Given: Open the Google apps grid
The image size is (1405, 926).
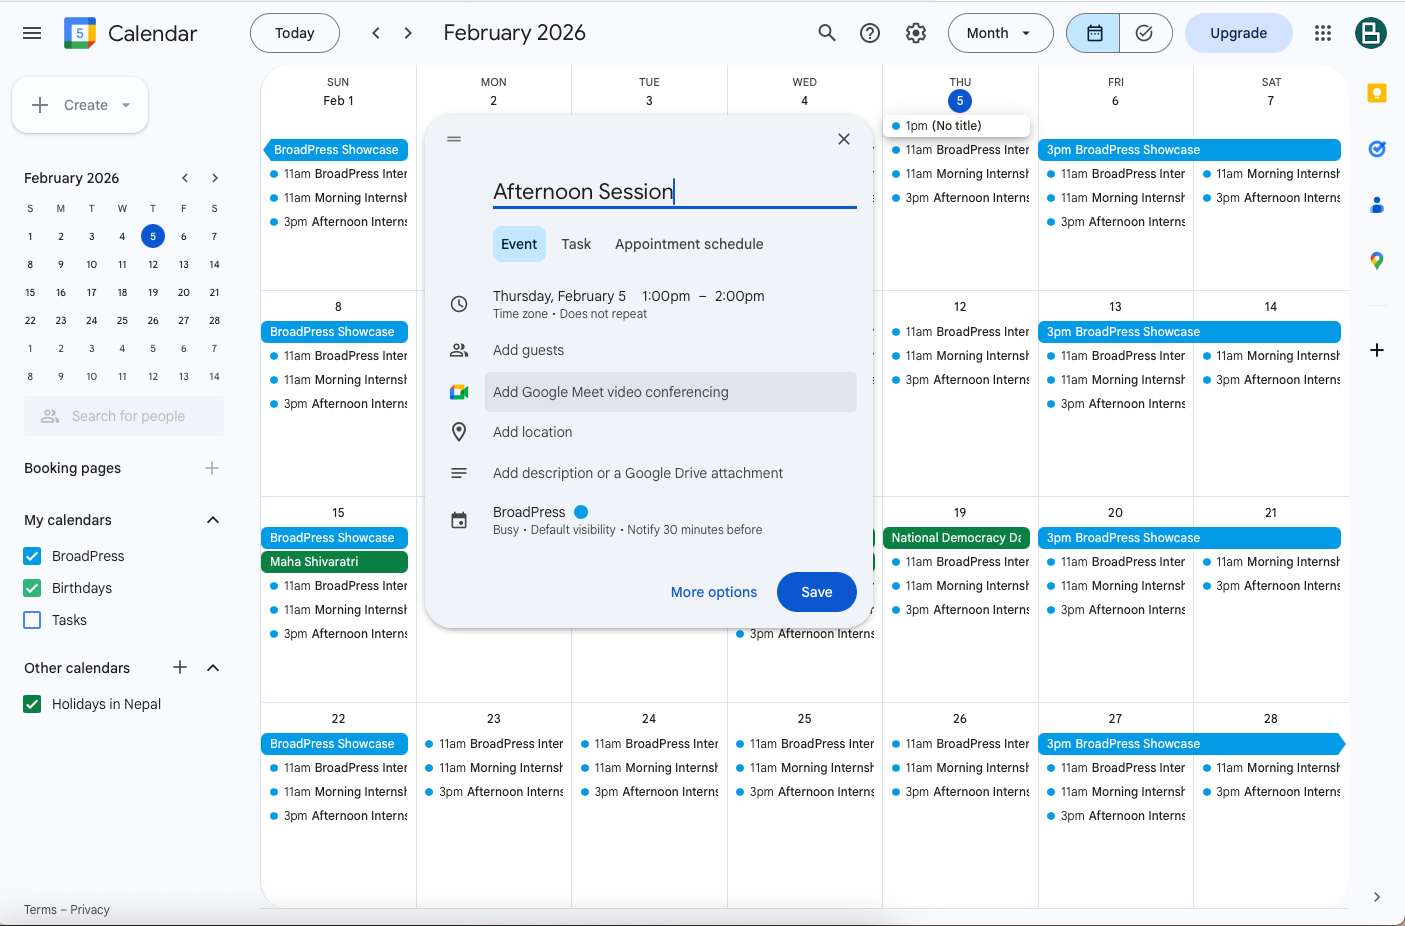Looking at the screenshot, I should pos(1323,33).
